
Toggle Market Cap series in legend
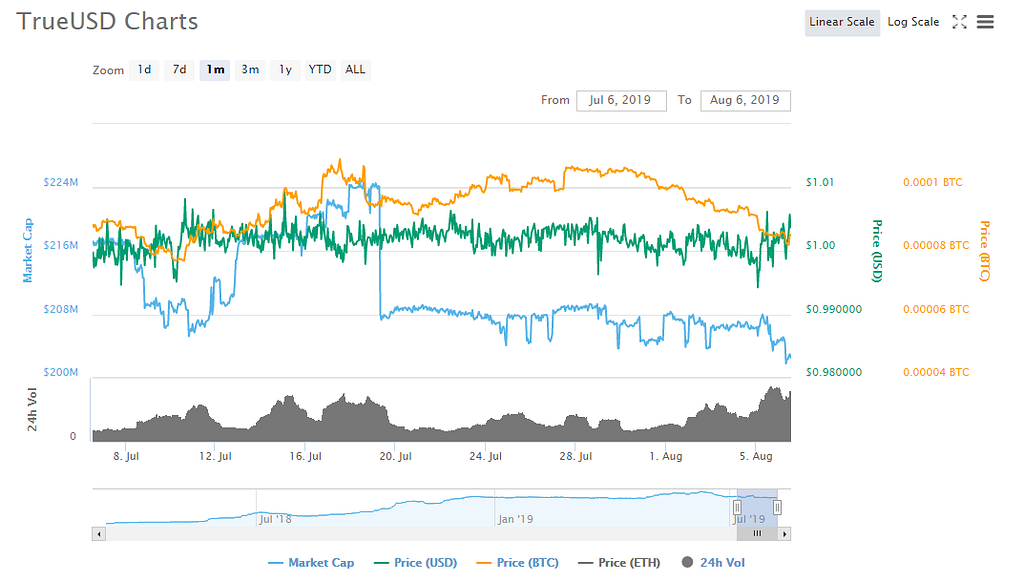pos(311,563)
